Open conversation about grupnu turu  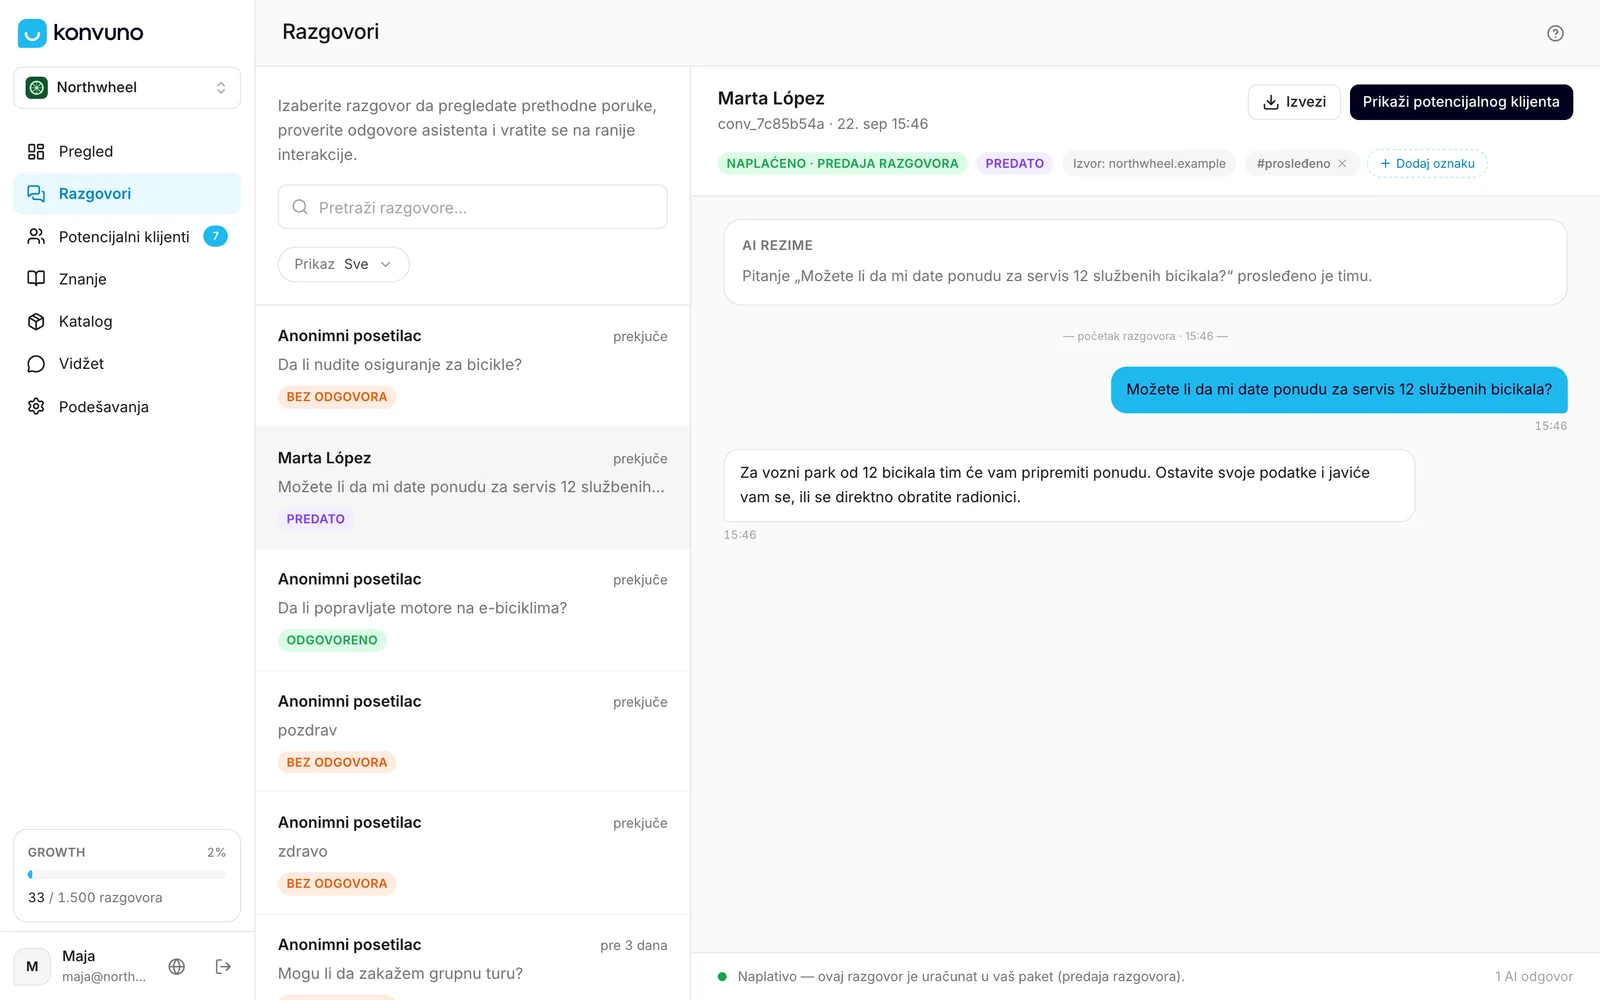click(472, 958)
